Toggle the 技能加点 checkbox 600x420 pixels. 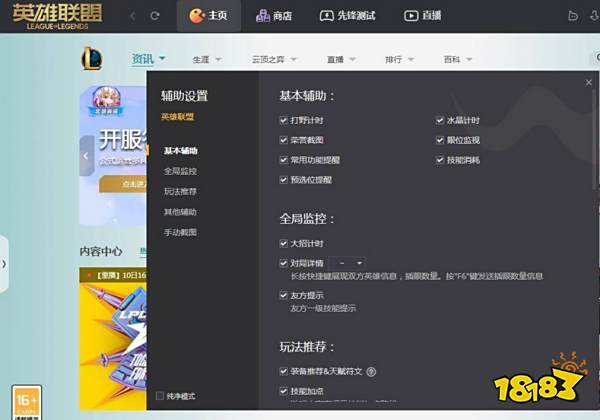pos(284,391)
